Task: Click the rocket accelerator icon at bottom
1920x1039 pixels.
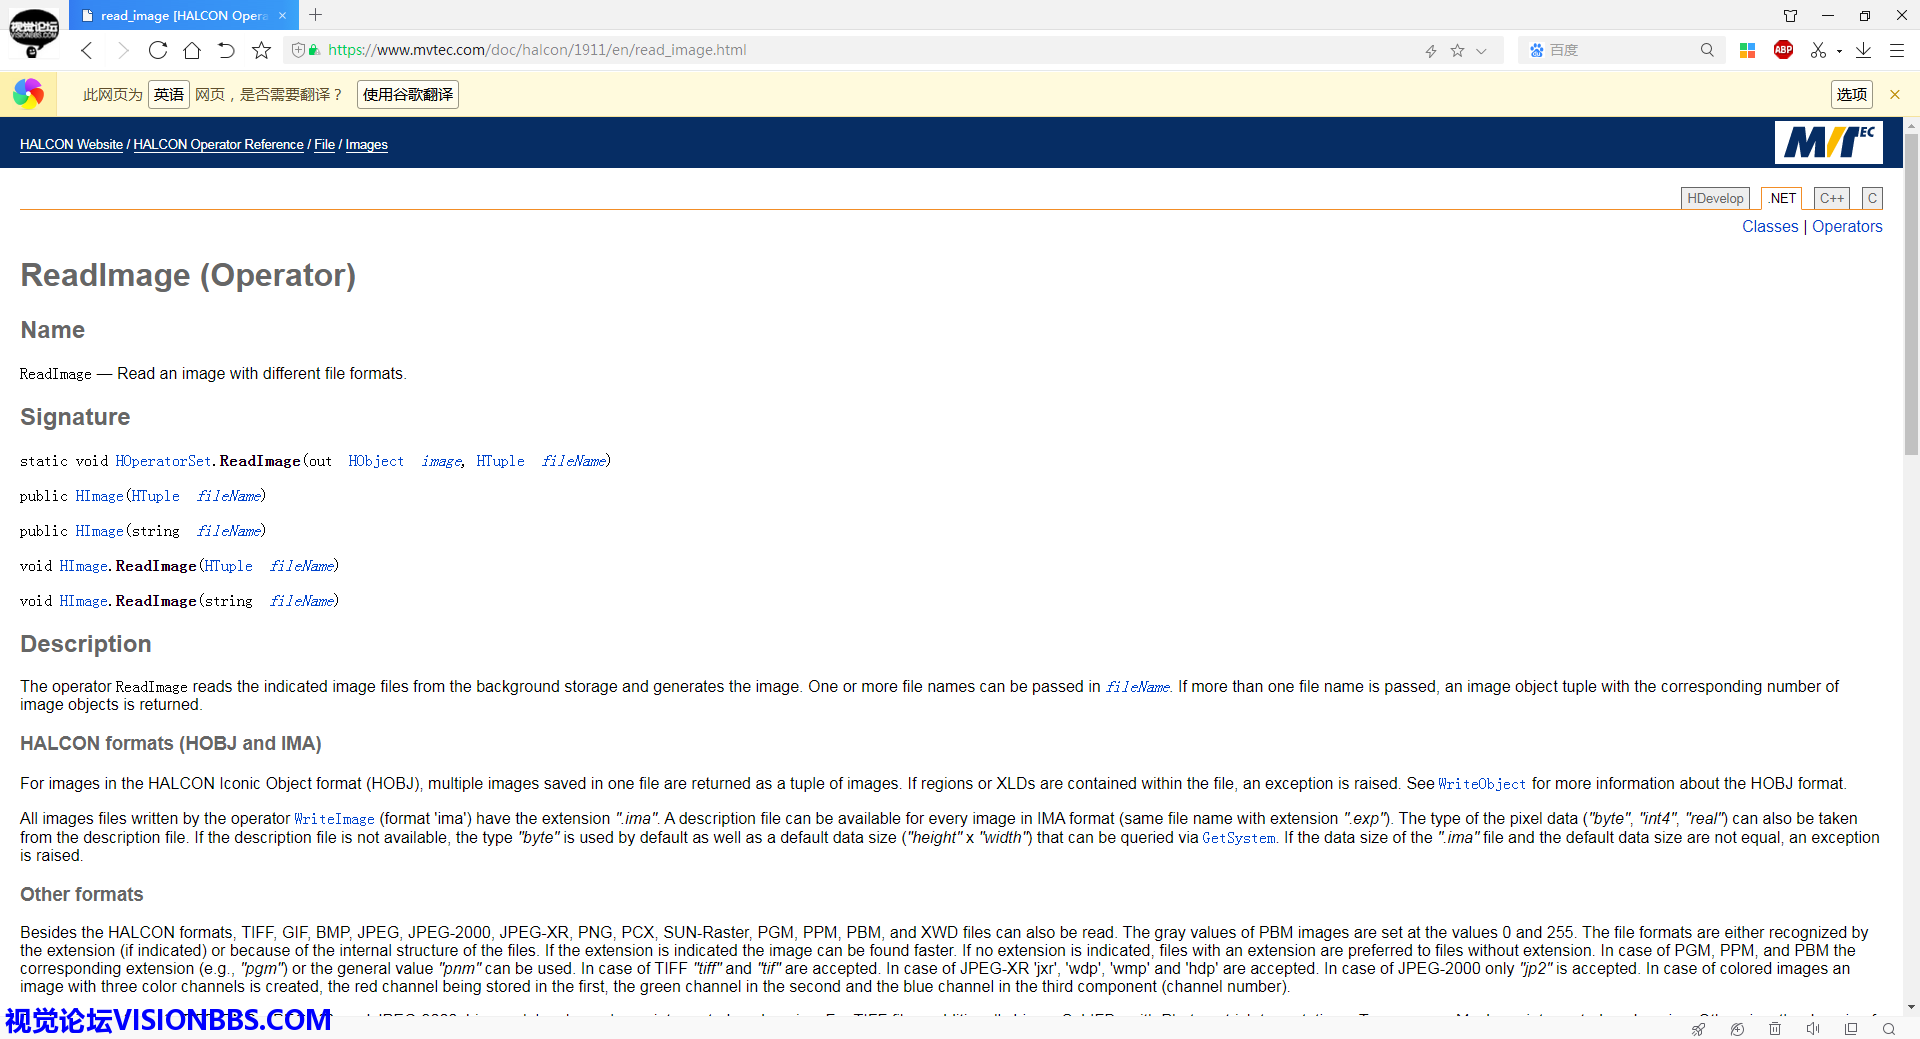Action: point(1698,1029)
